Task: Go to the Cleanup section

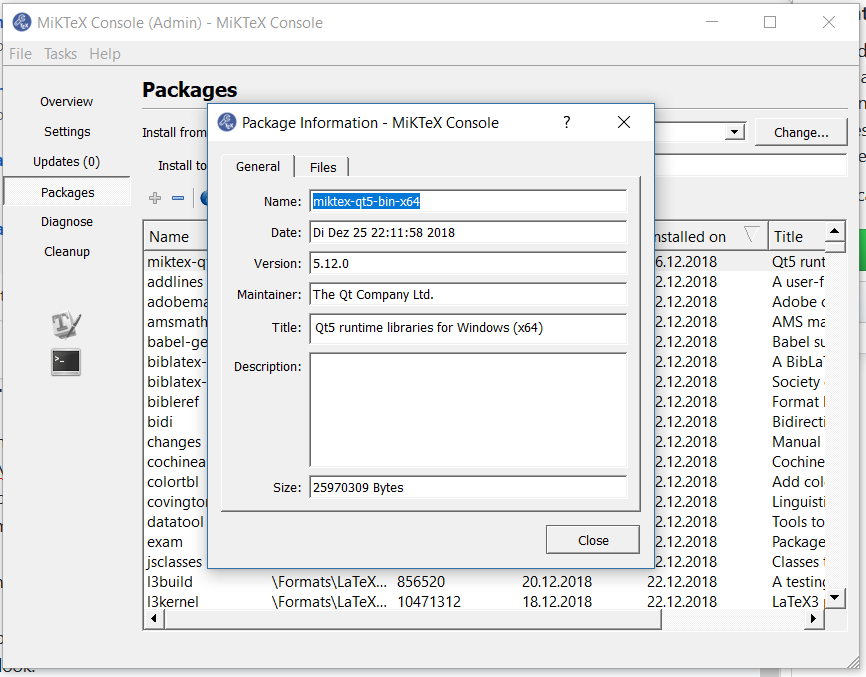Action: 66,251
